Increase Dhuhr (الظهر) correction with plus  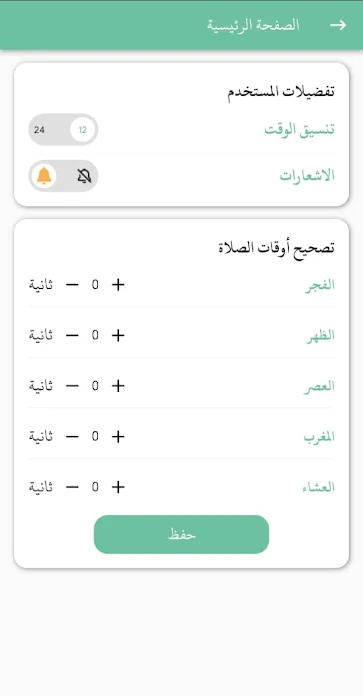point(118,336)
